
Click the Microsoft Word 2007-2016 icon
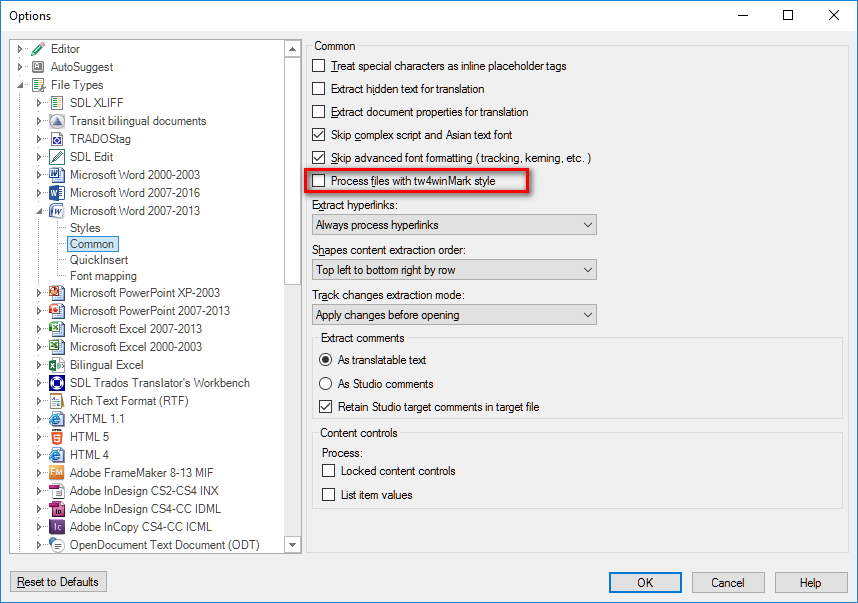[x=57, y=193]
